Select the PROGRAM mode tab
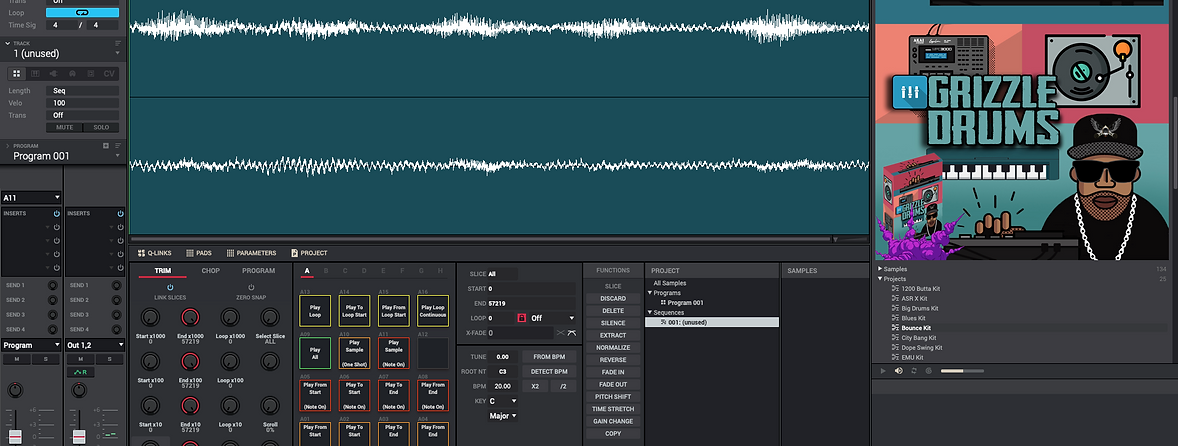 tap(258, 270)
